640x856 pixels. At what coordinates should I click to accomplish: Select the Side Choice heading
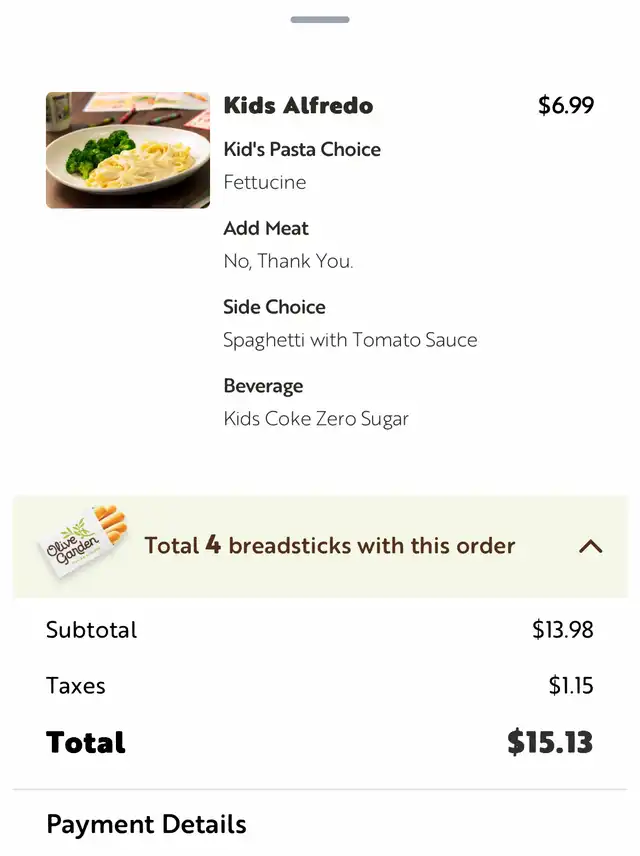(274, 307)
